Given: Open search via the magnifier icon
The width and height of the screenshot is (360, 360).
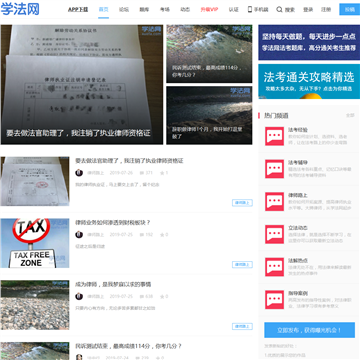Looking at the screenshot, I should click(x=279, y=10).
